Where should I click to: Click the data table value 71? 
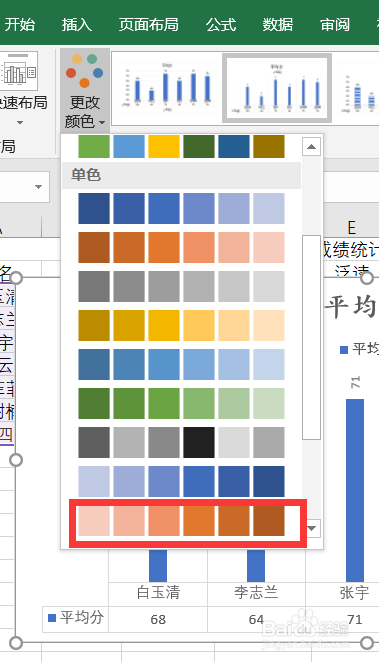(x=355, y=619)
